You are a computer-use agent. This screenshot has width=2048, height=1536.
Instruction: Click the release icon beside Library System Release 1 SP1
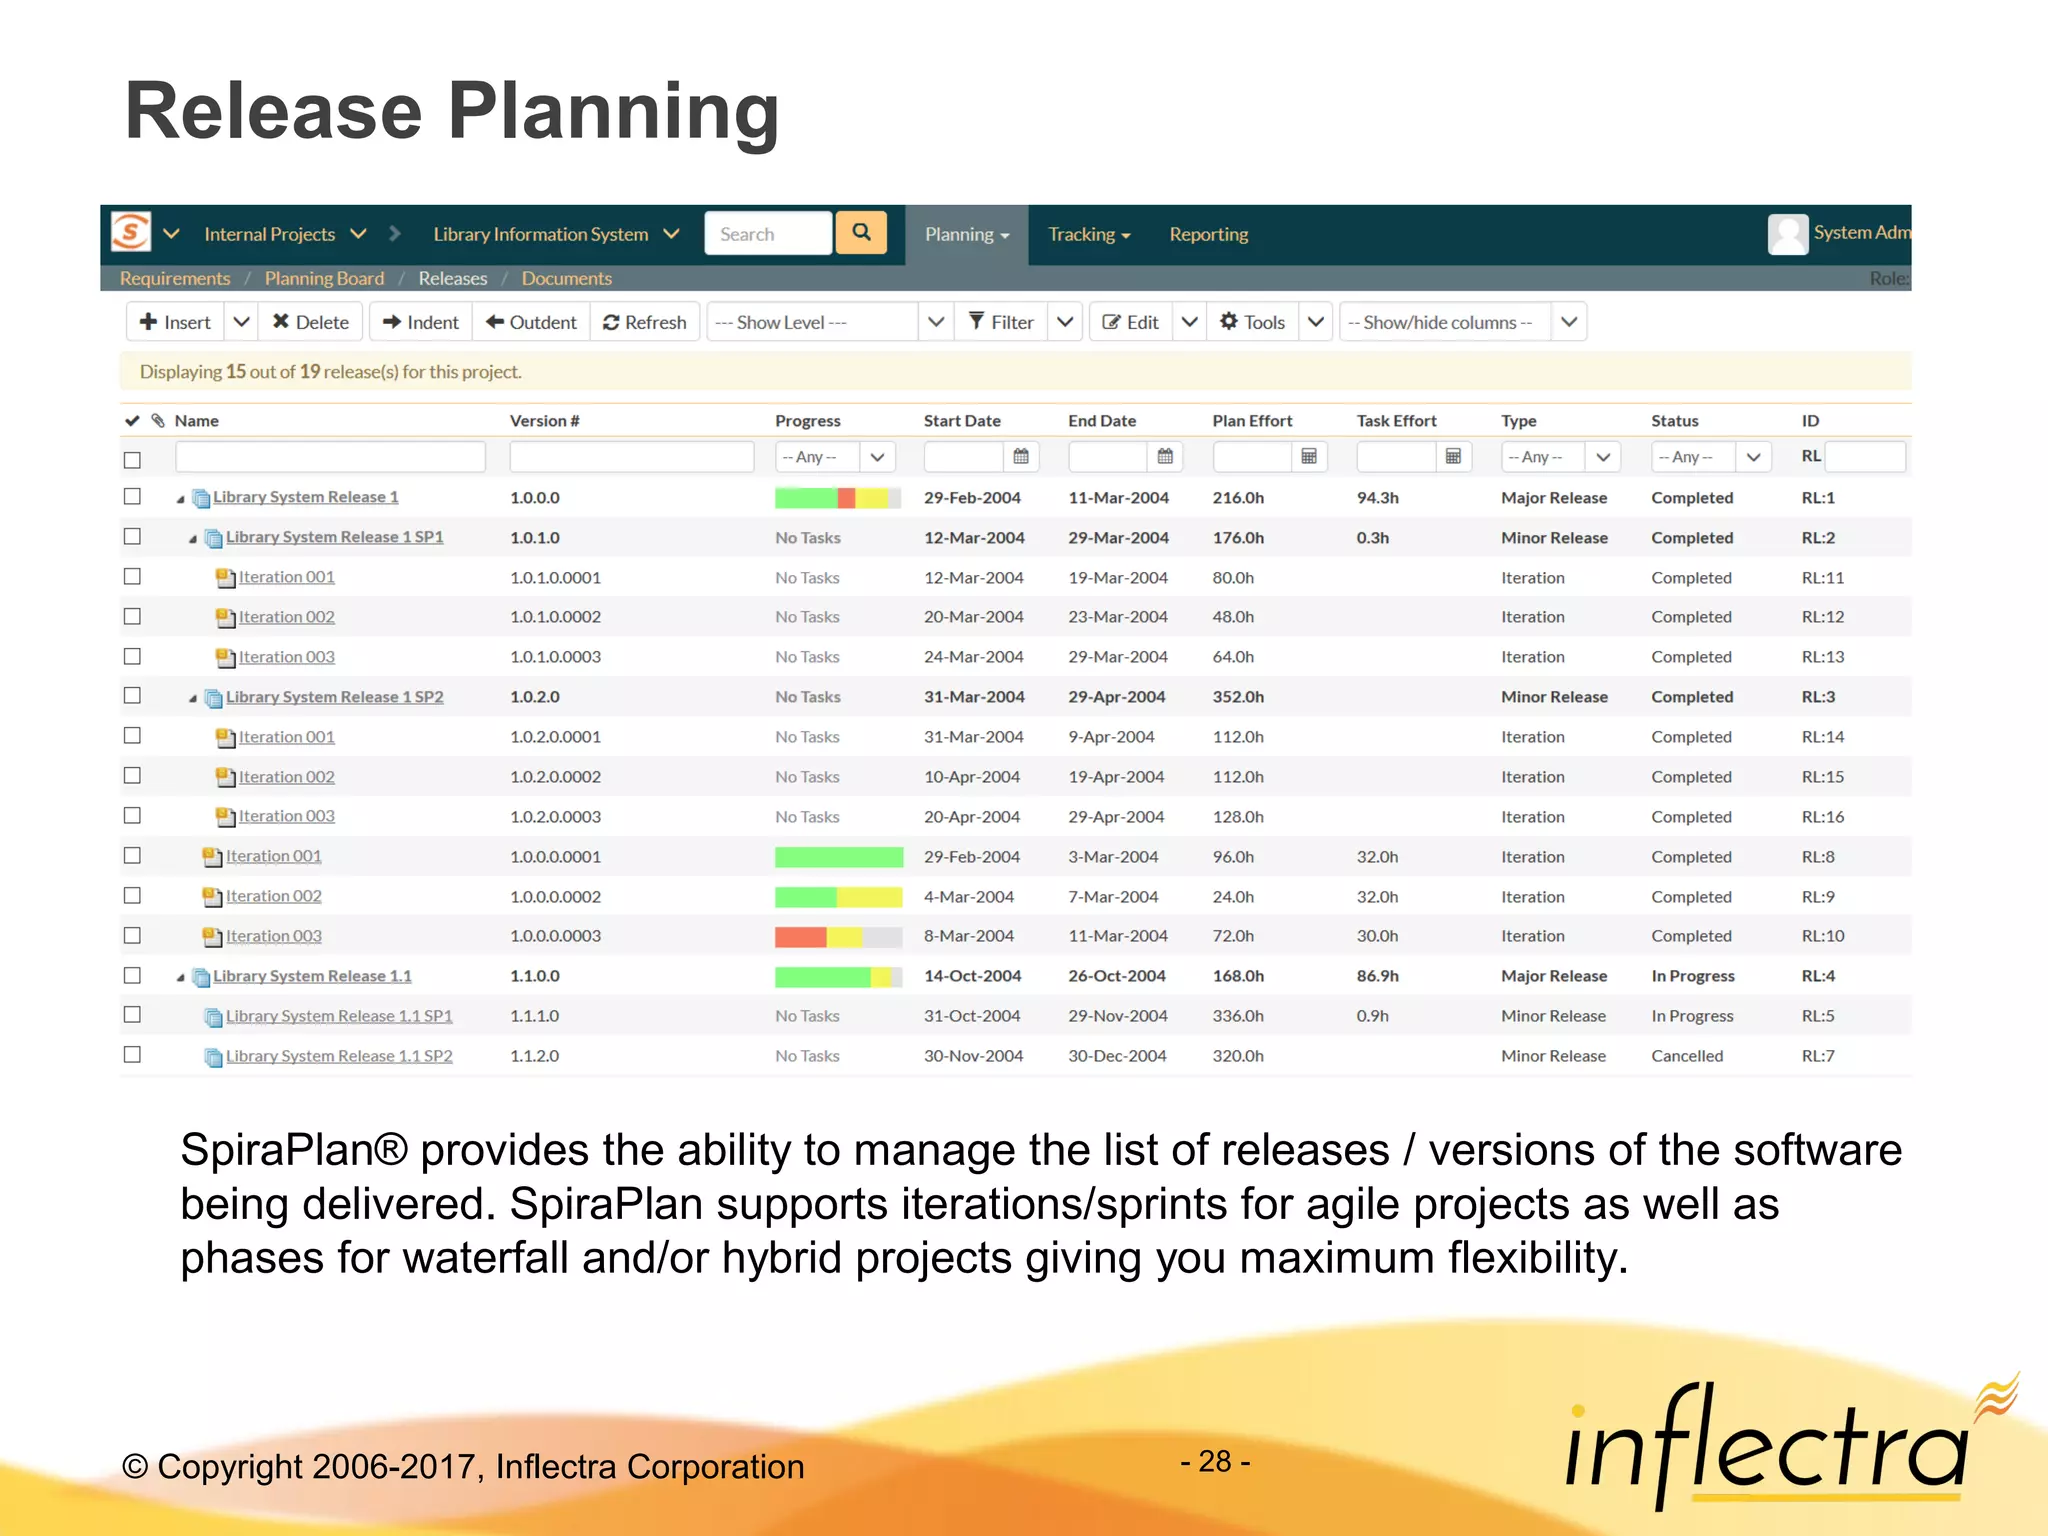coord(214,538)
